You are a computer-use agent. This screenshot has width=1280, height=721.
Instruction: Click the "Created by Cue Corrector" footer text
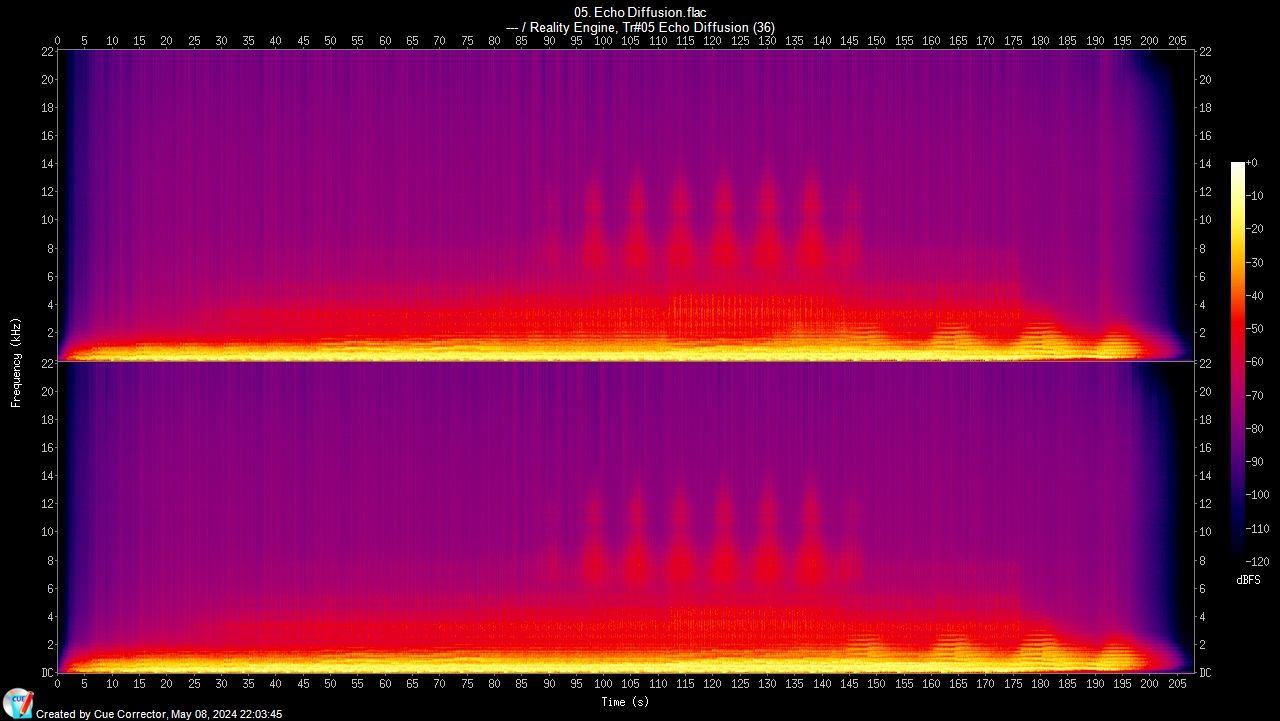(159, 714)
